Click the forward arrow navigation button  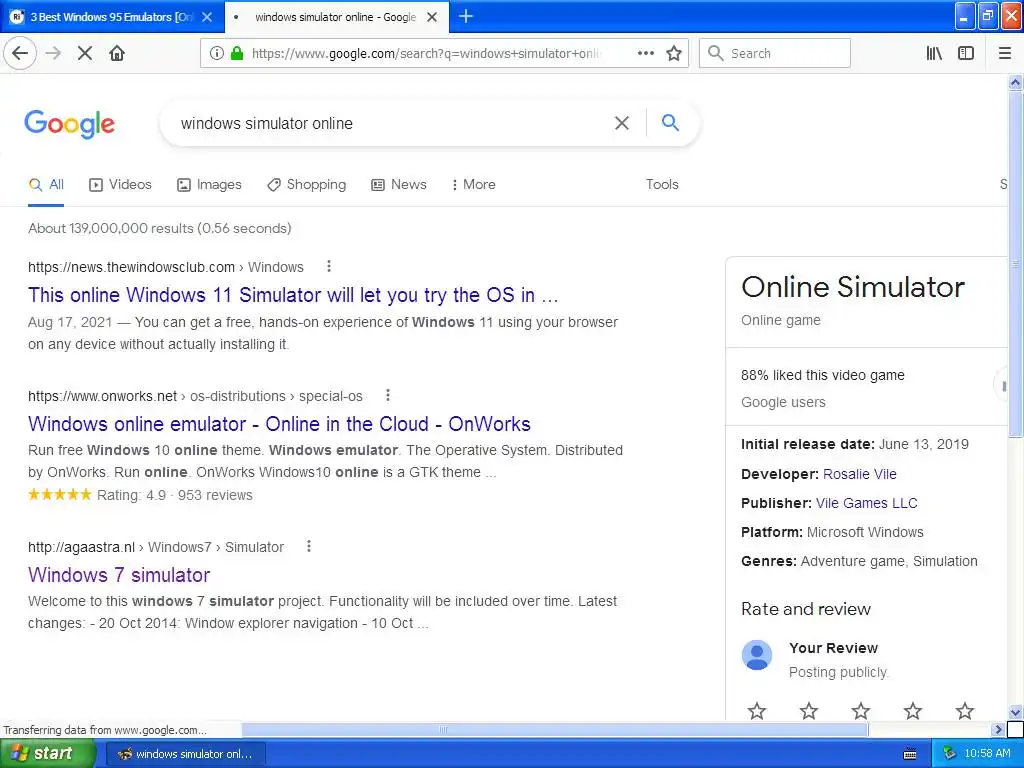[54, 54]
